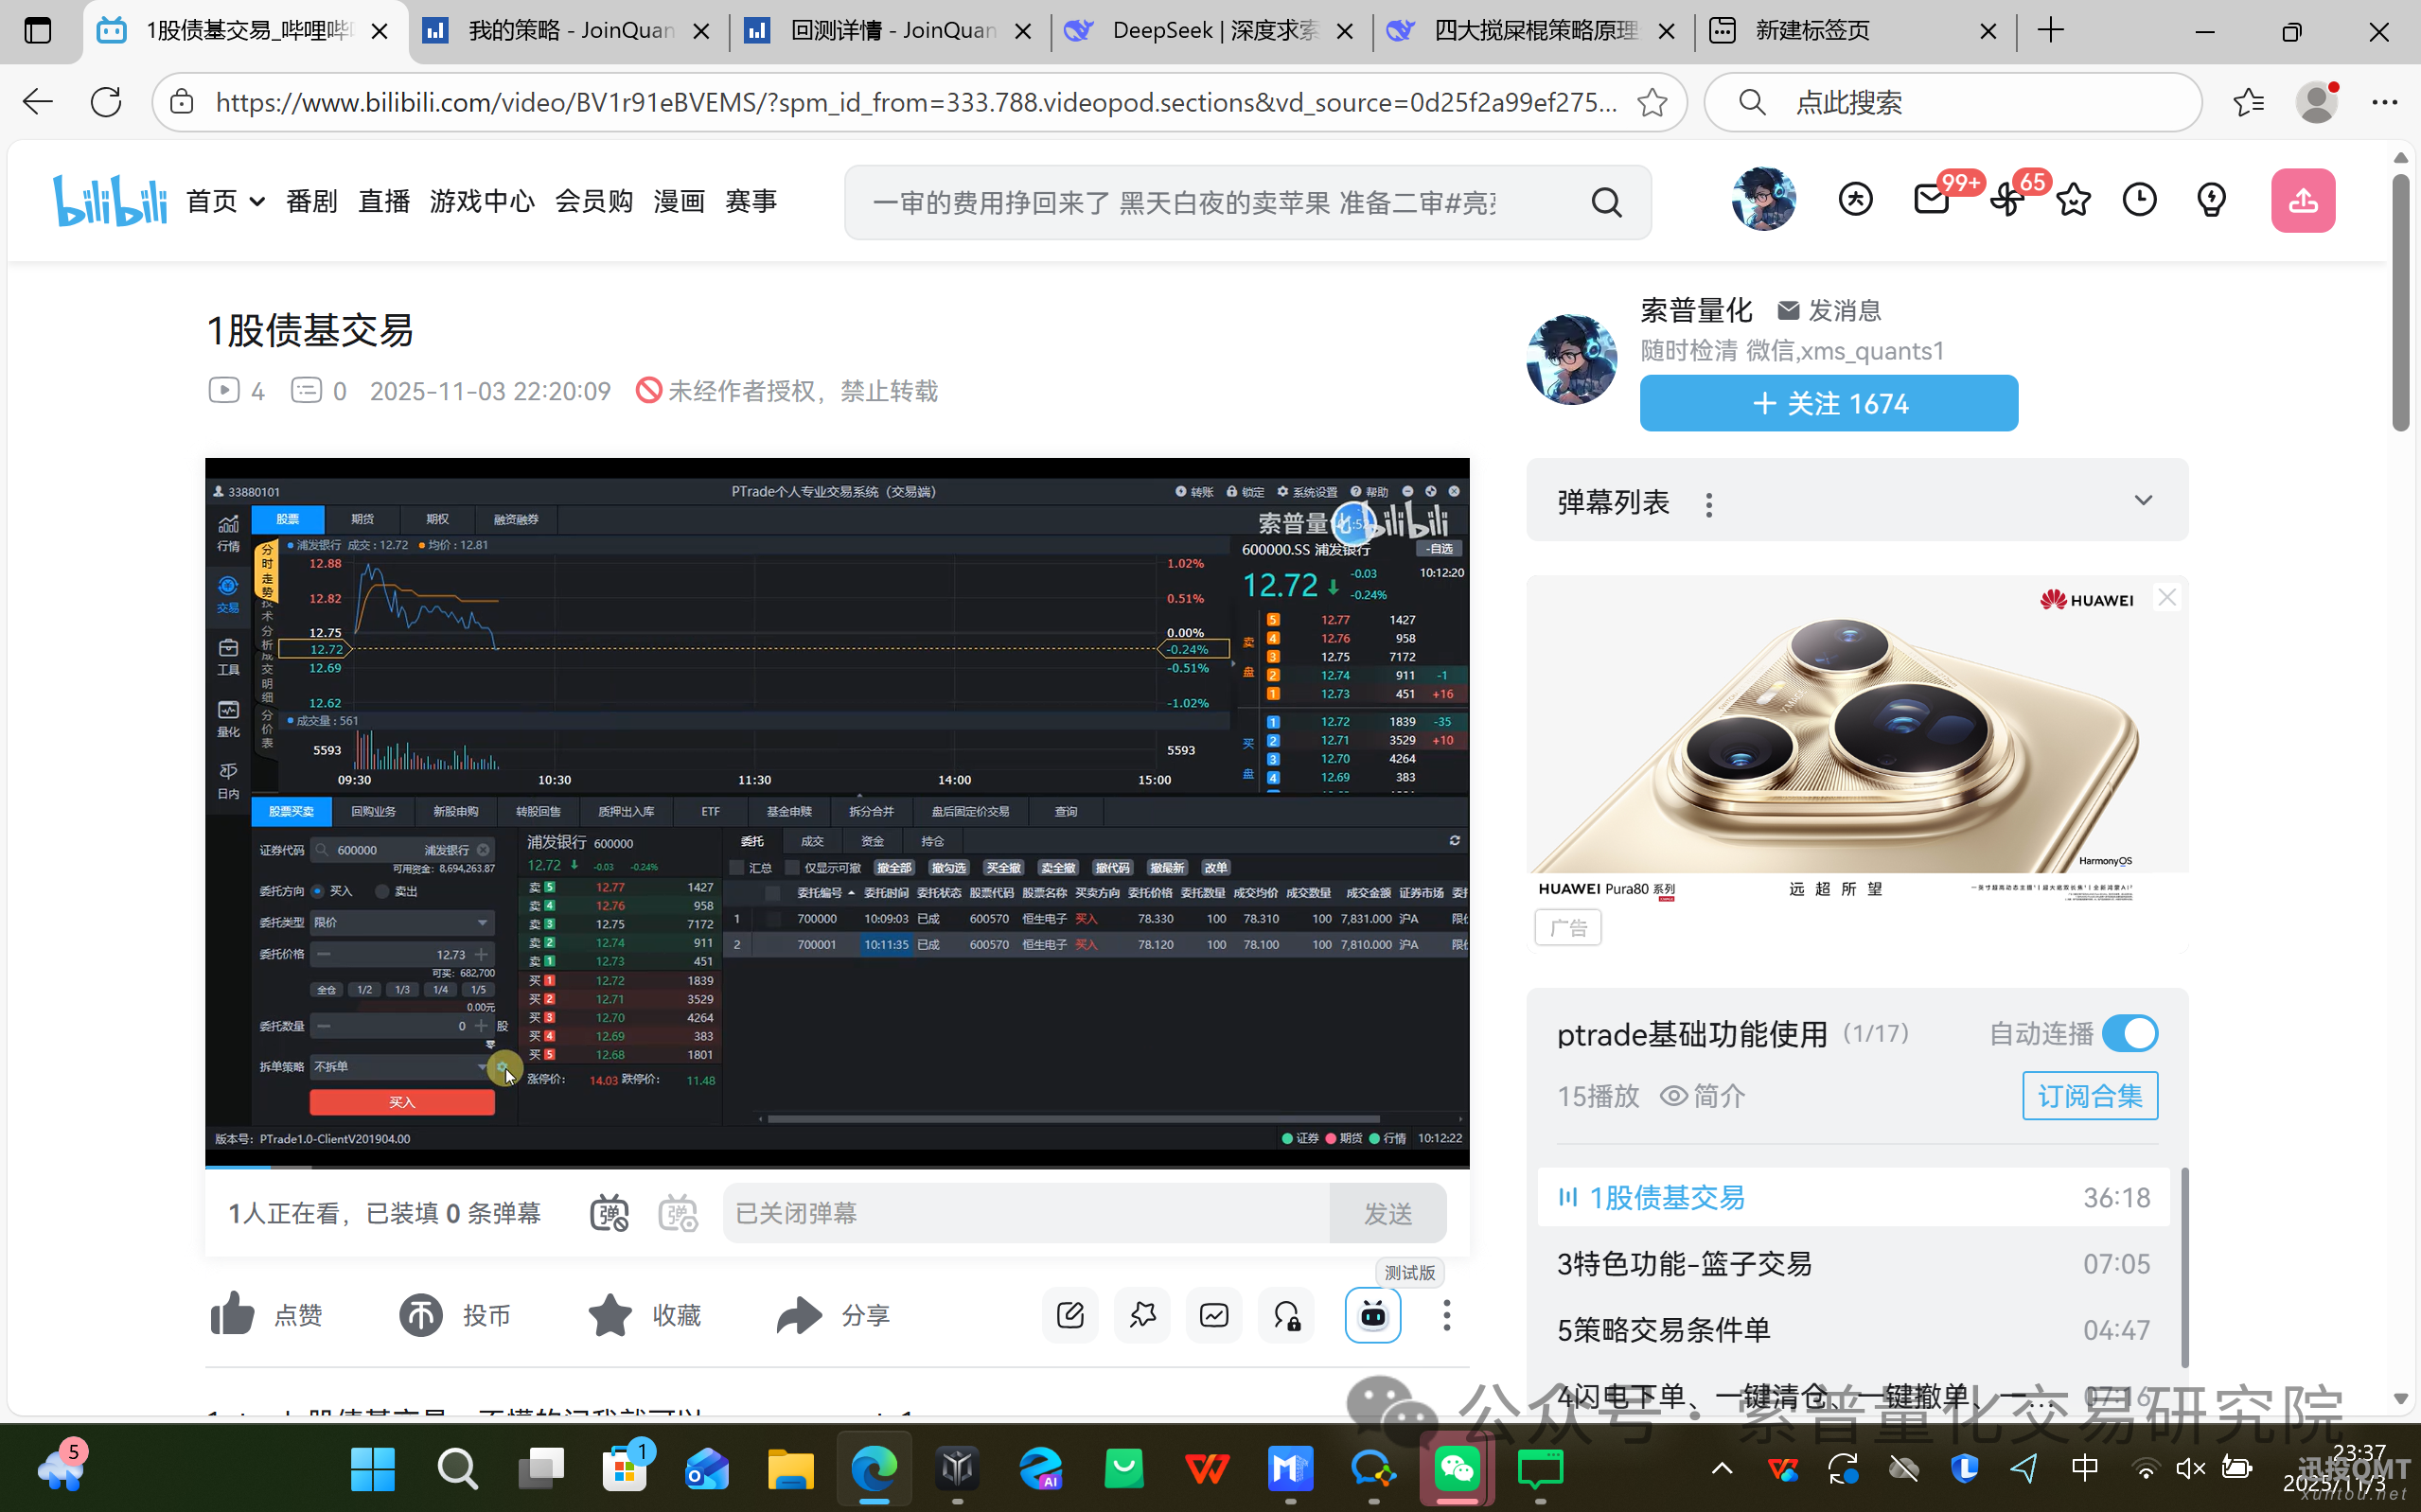This screenshot has height=1512, width=2421.
Task: Open the message inbox envelope with 99+ badge
Action: tap(1932, 199)
